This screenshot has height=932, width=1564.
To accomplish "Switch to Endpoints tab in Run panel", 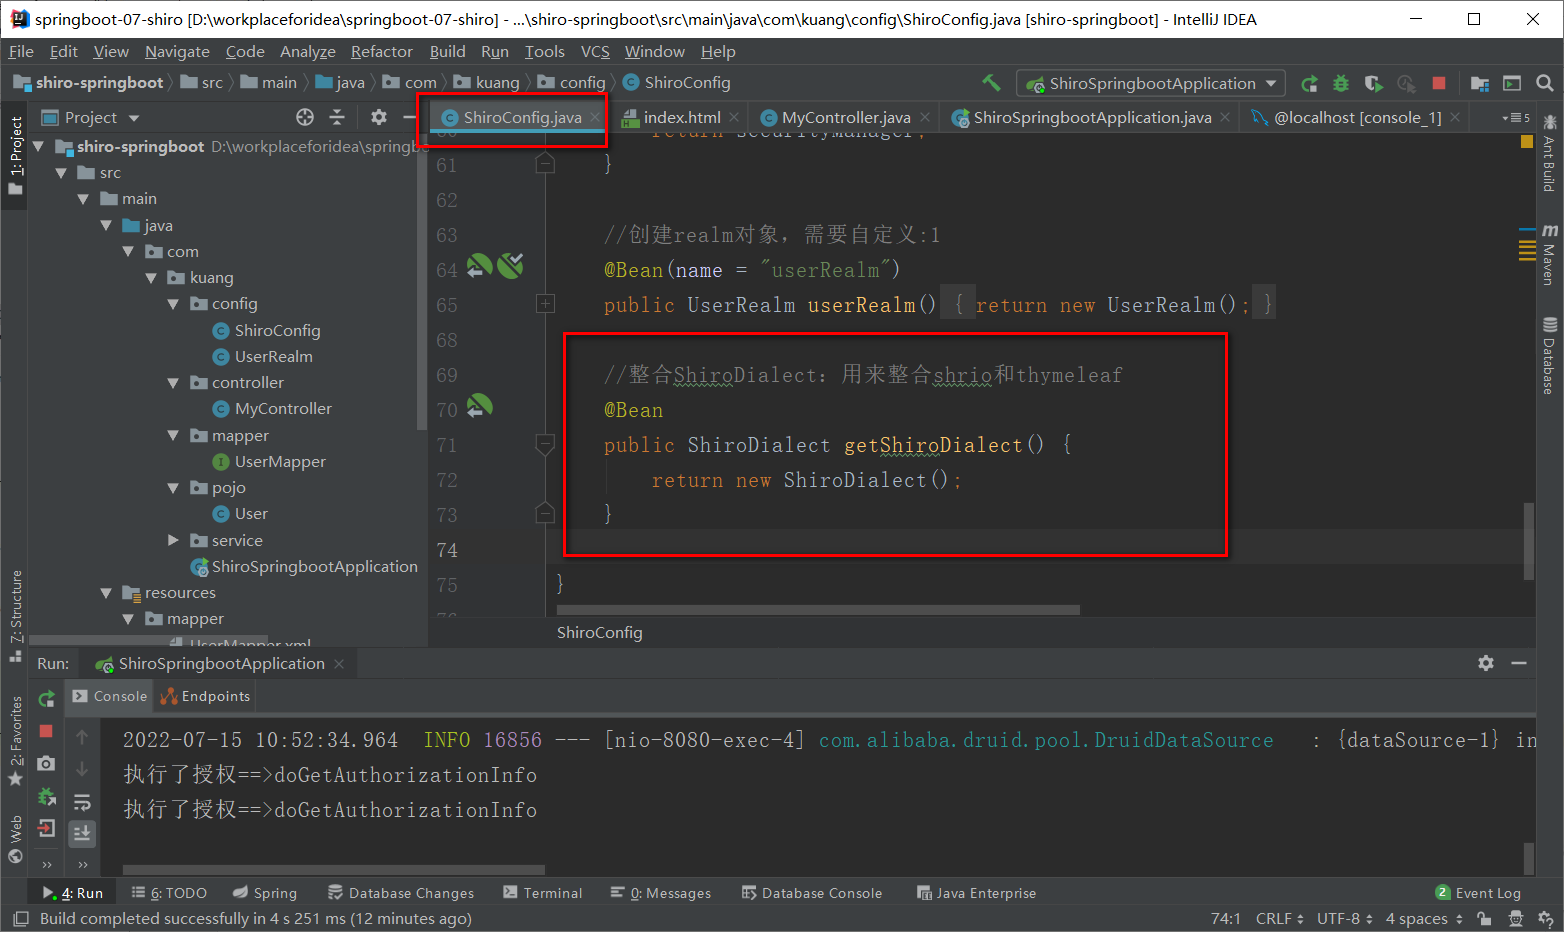I will pyautogui.click(x=205, y=696).
